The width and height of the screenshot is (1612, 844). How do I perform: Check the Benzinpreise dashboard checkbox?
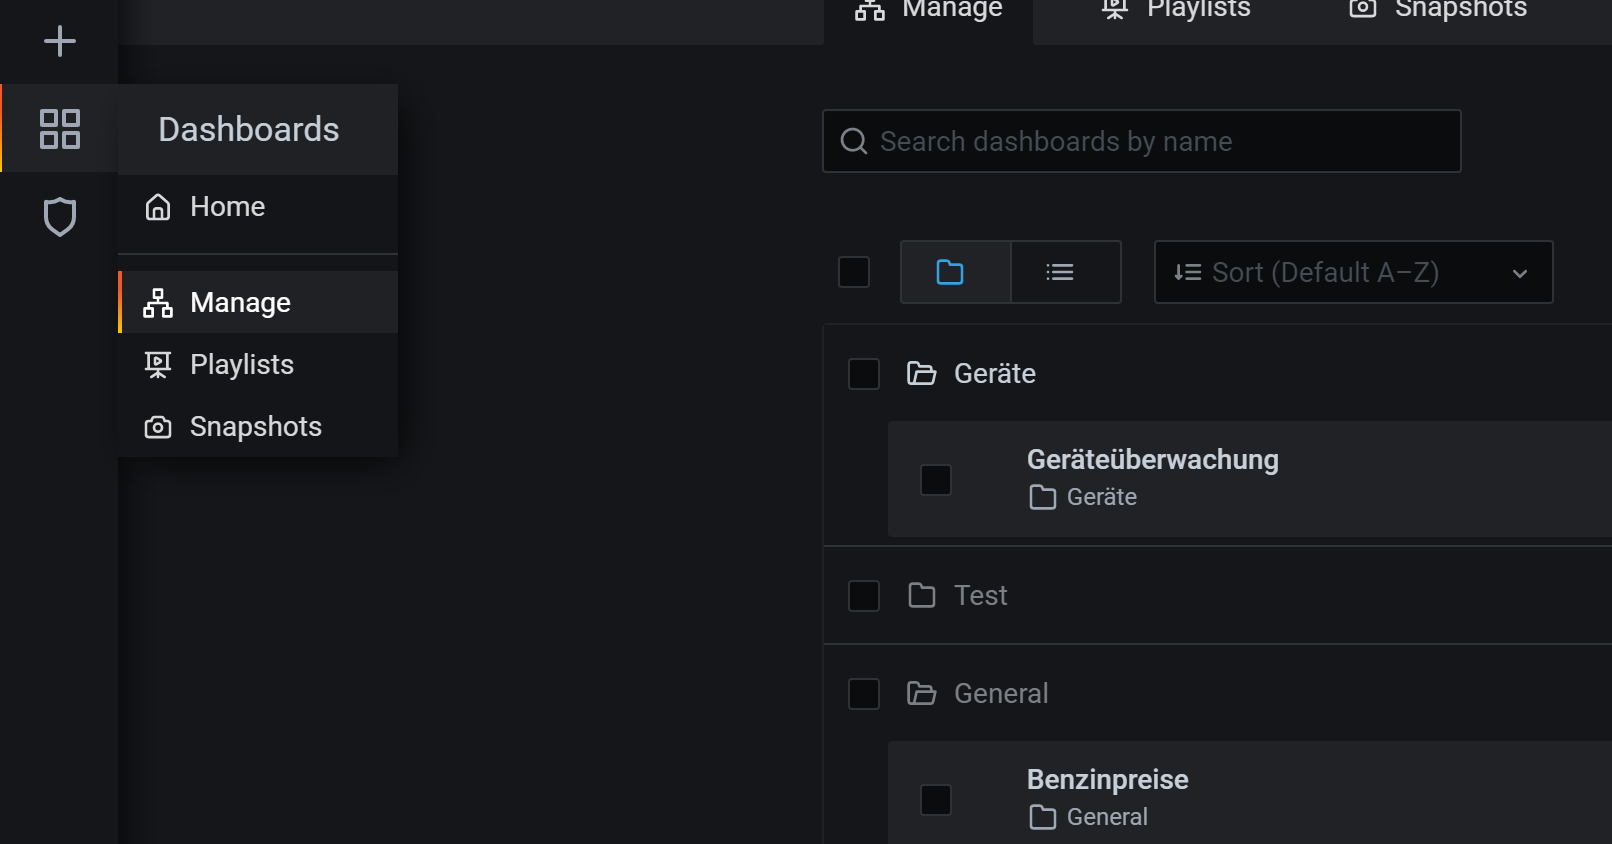point(936,800)
